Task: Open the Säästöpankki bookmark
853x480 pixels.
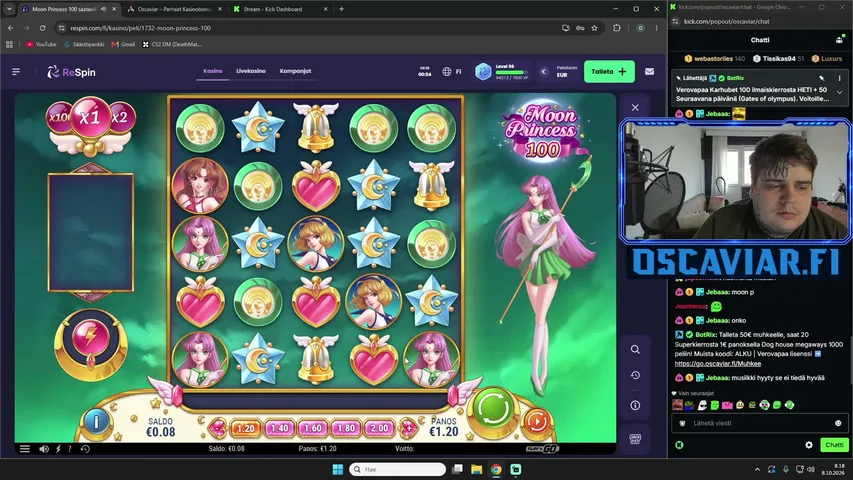Action: click(x=84, y=45)
